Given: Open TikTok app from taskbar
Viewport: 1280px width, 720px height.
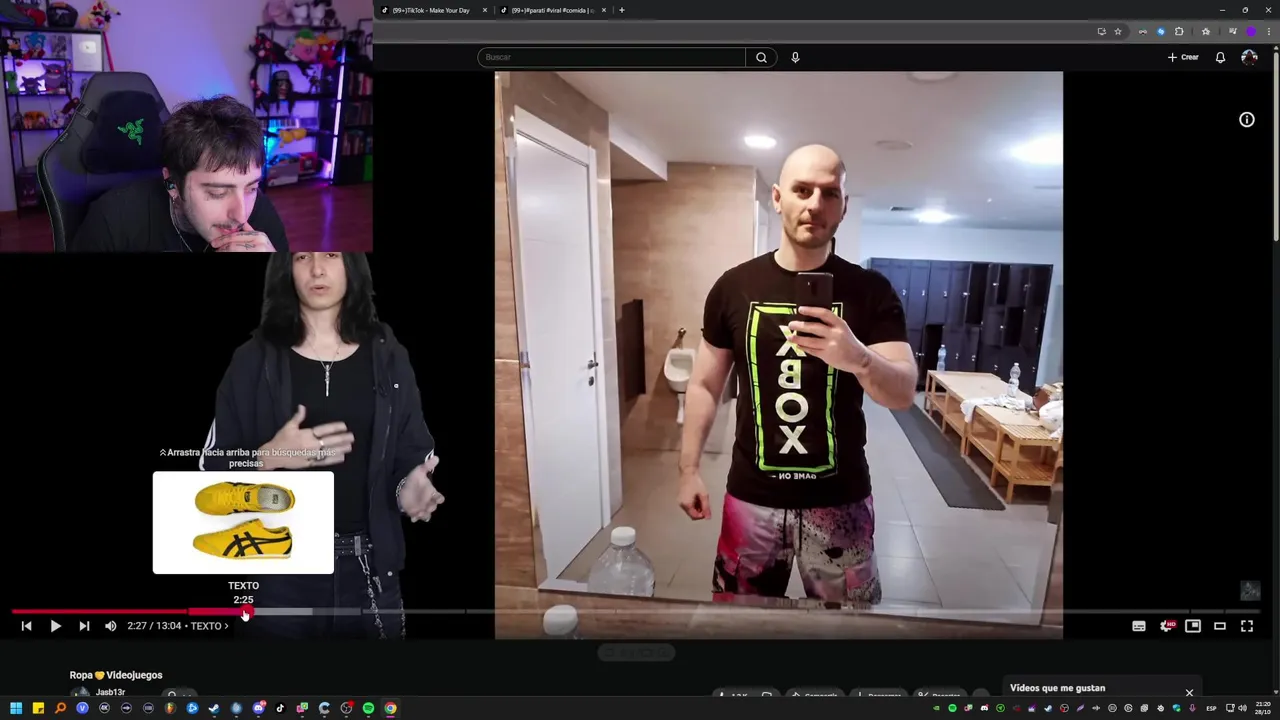Looking at the screenshot, I should (280, 708).
